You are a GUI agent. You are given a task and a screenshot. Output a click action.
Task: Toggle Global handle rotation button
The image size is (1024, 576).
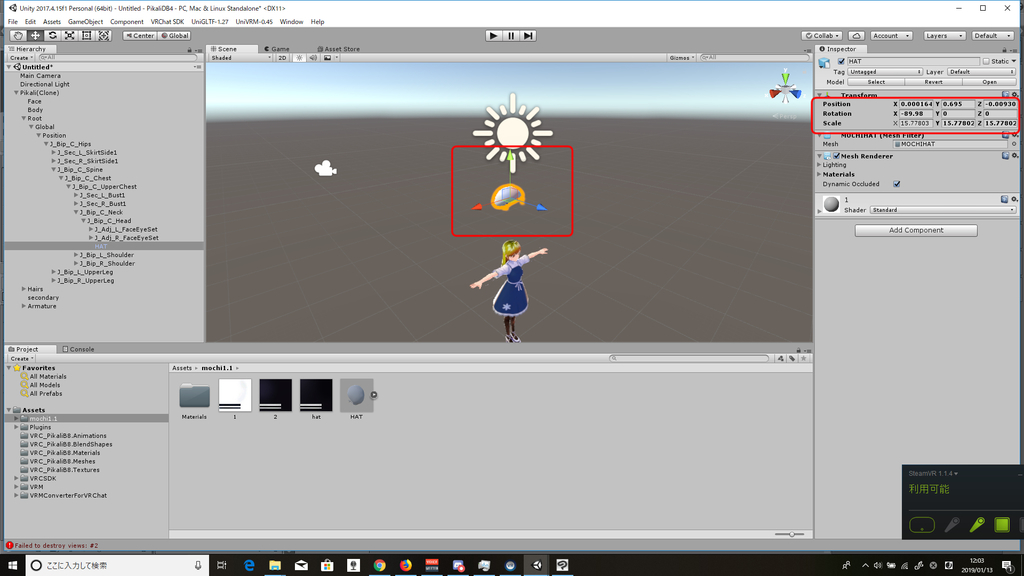point(174,35)
